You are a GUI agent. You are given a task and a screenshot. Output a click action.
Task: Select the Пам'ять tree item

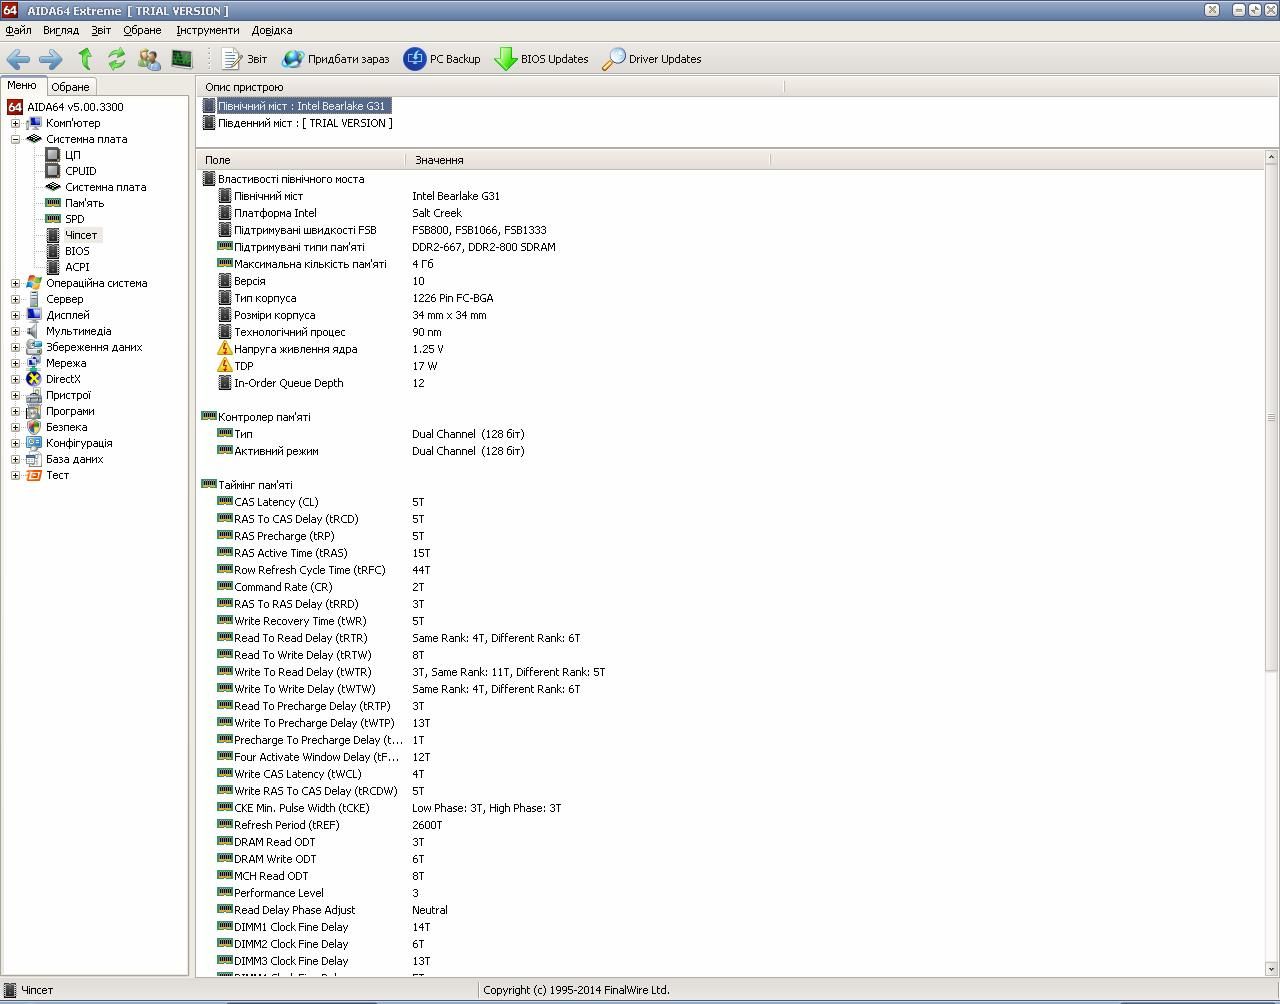coord(84,203)
